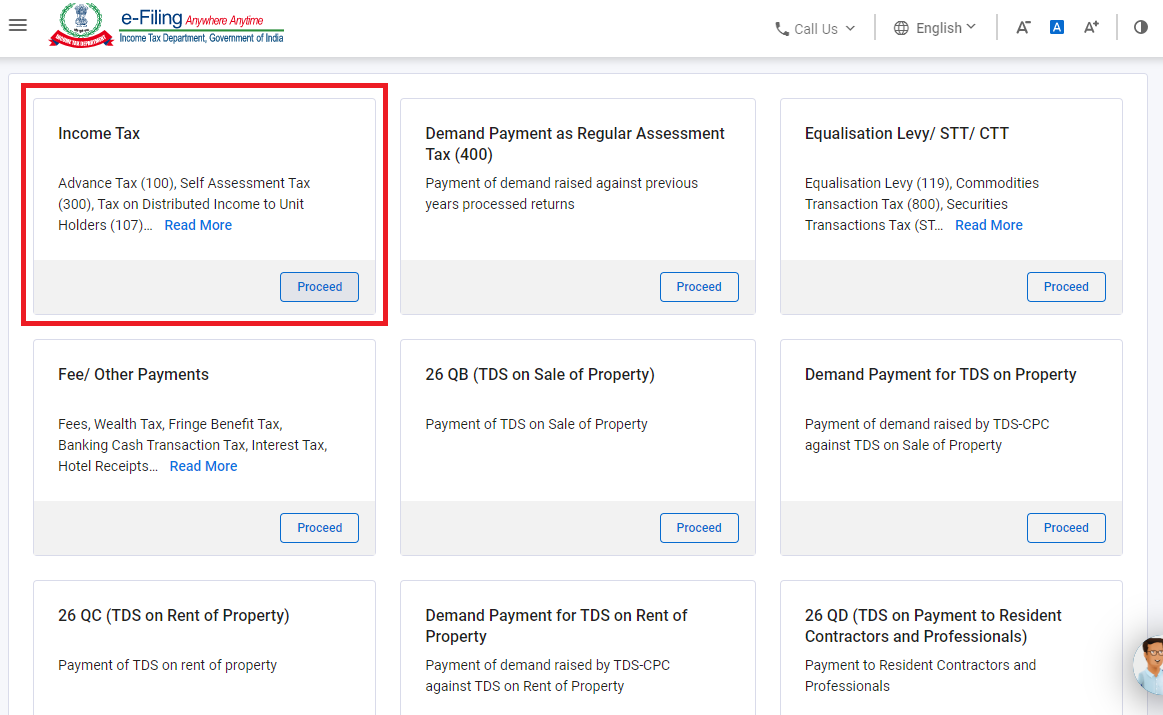Click the phone icon beside Call Us
1163x715 pixels.
[x=782, y=29]
